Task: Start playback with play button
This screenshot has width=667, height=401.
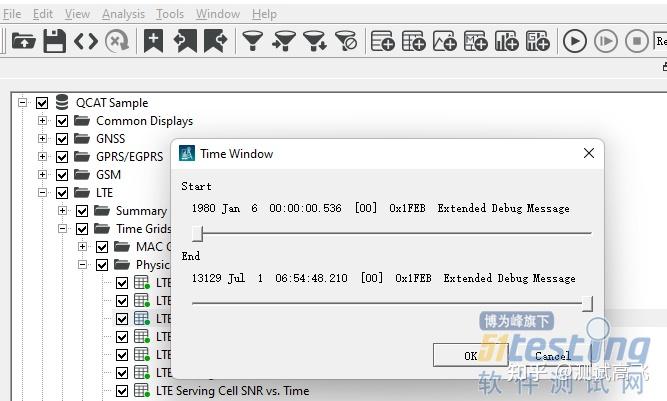Action: 575,41
